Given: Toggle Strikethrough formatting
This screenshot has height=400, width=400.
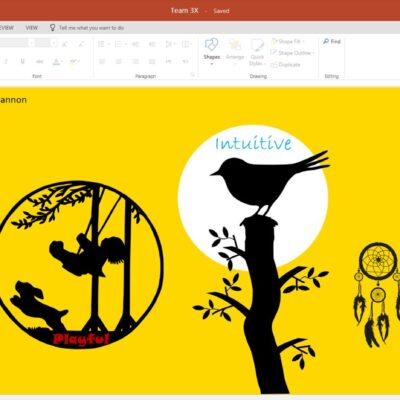Looking at the screenshot, I should tap(39, 61).
